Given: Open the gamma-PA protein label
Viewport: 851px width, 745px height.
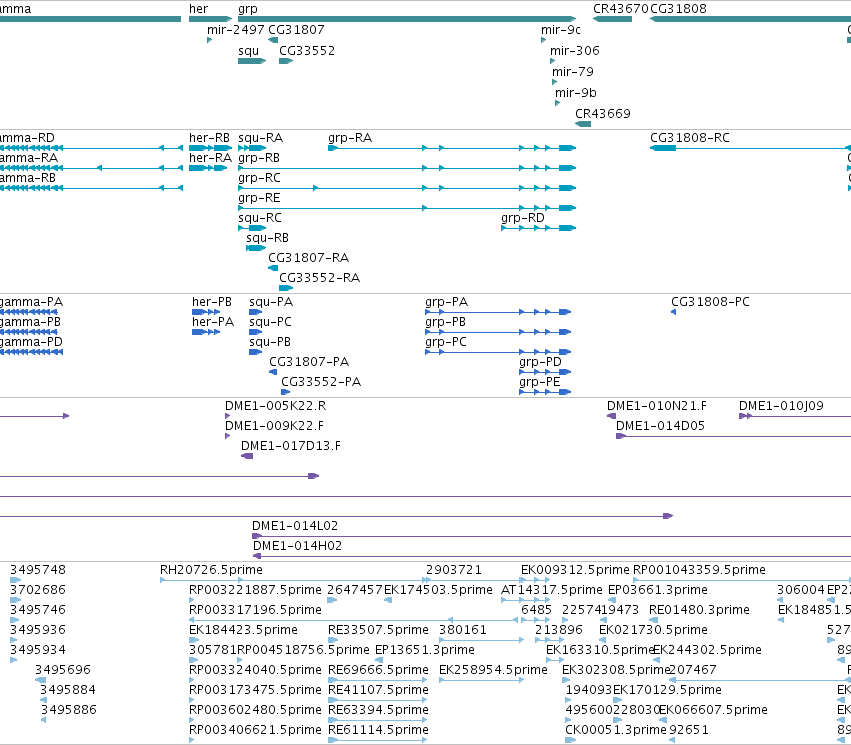Looking at the screenshot, I should click(31, 302).
